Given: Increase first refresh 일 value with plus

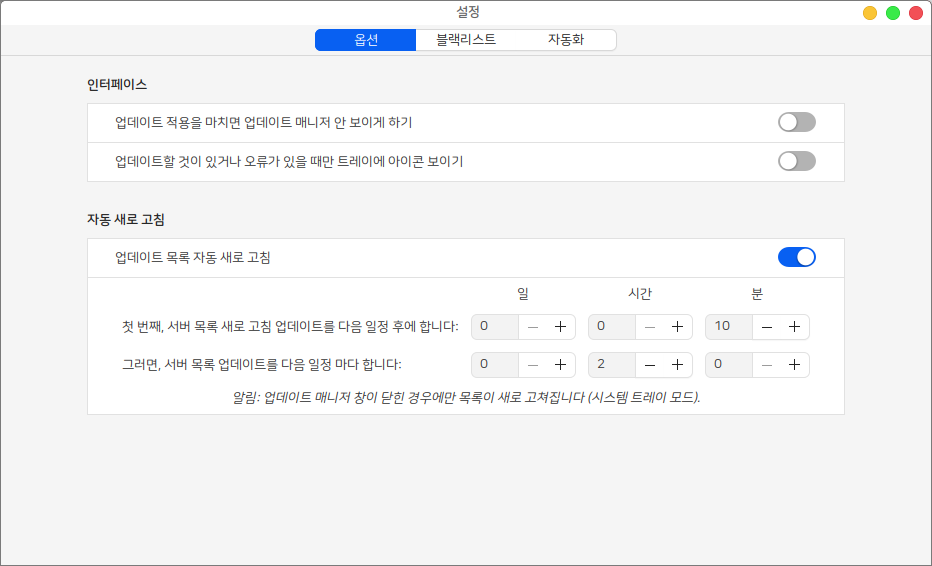Looking at the screenshot, I should coord(560,327).
